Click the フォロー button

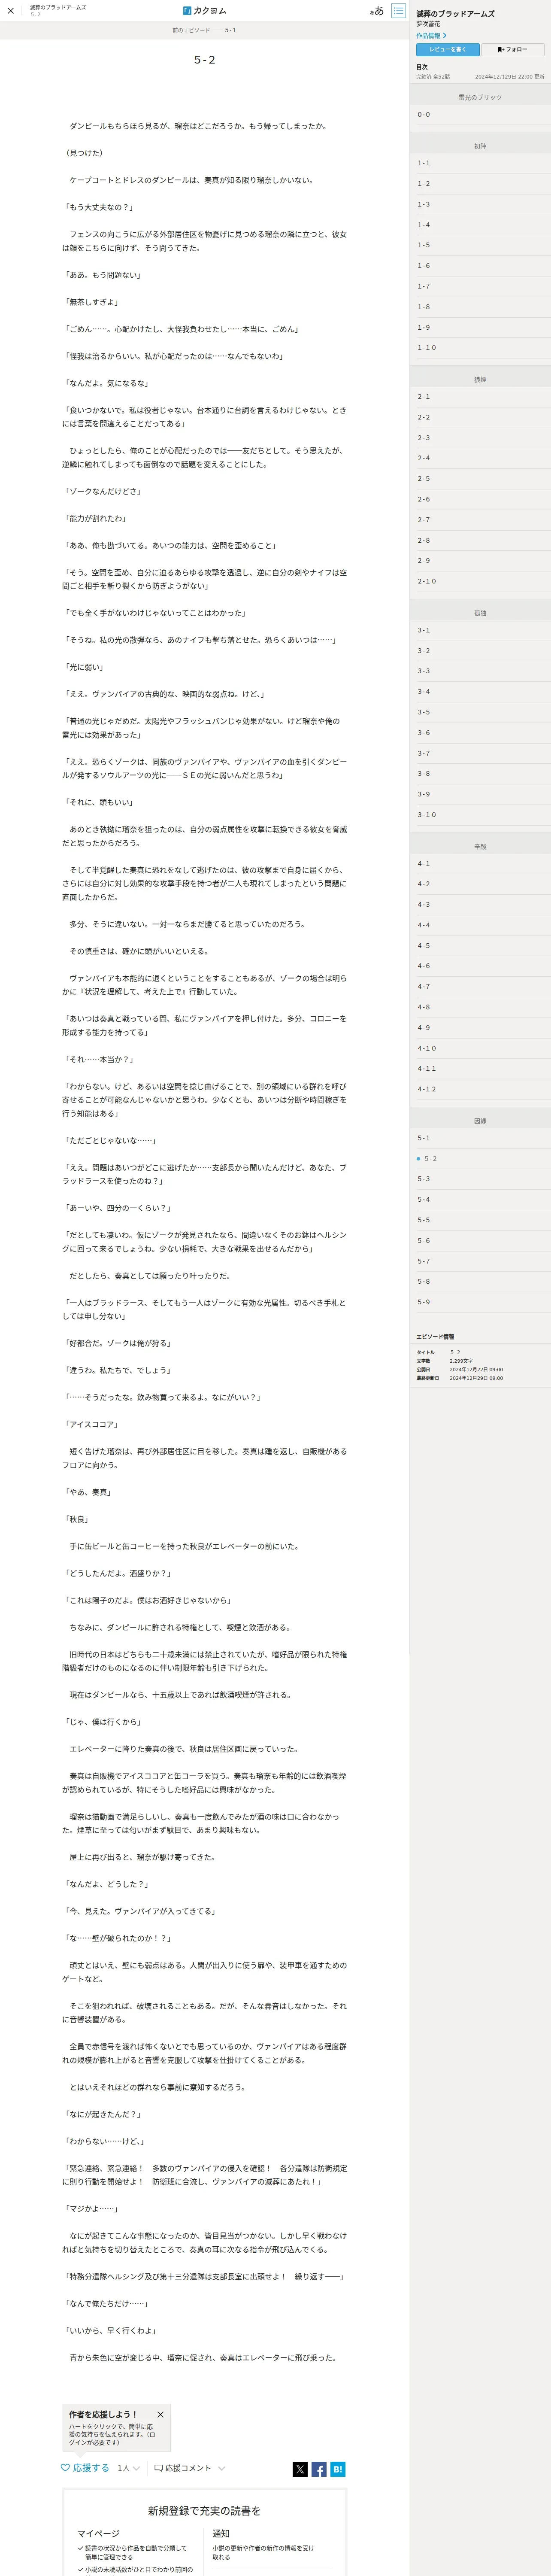513,49
